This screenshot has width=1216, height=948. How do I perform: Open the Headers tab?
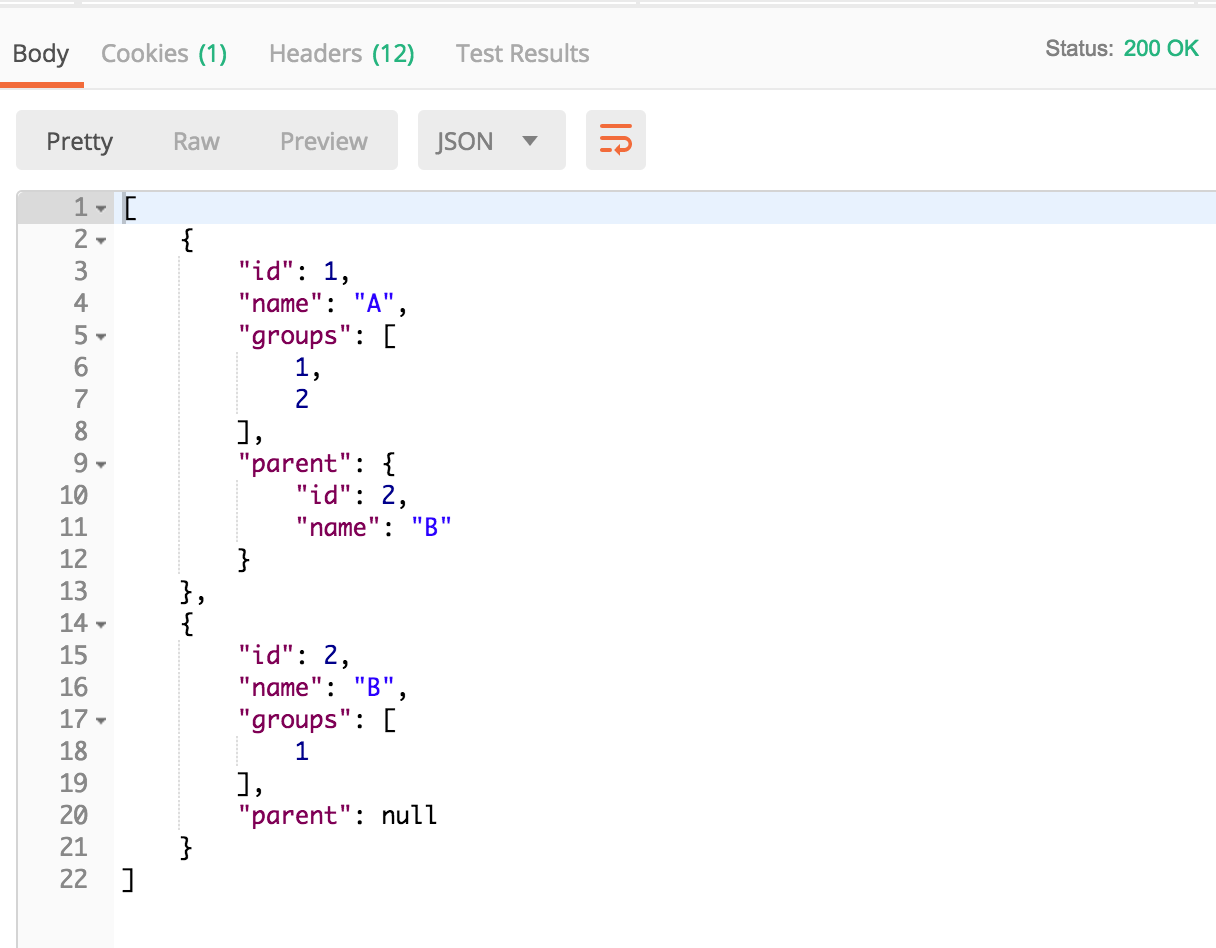[x=341, y=53]
